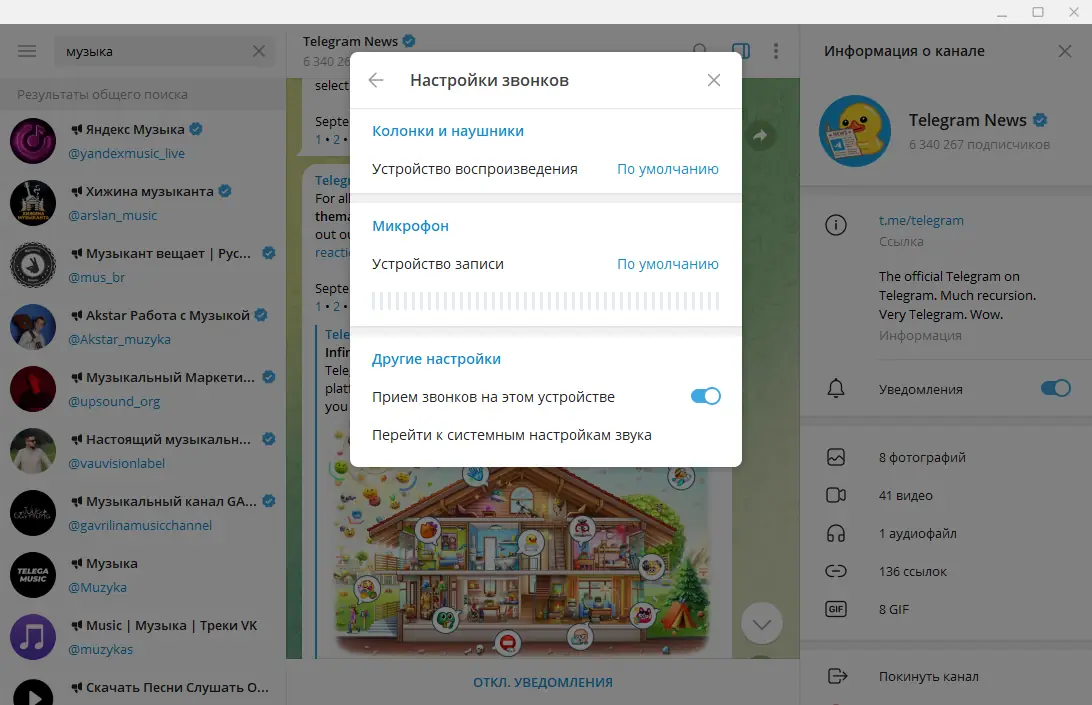
Task: Open Музыкант вещает channel result
Action: (x=143, y=265)
